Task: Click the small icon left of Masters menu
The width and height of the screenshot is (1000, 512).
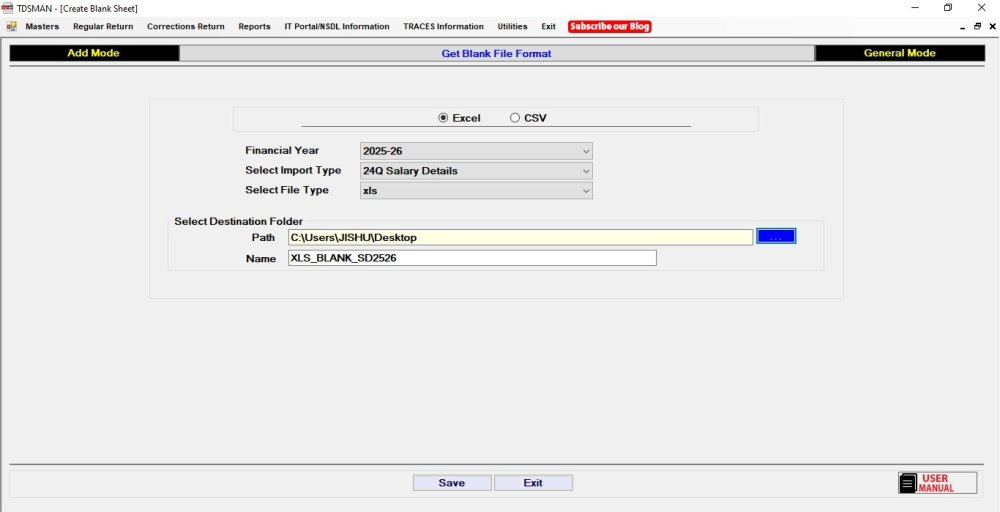Action: tap(11, 27)
